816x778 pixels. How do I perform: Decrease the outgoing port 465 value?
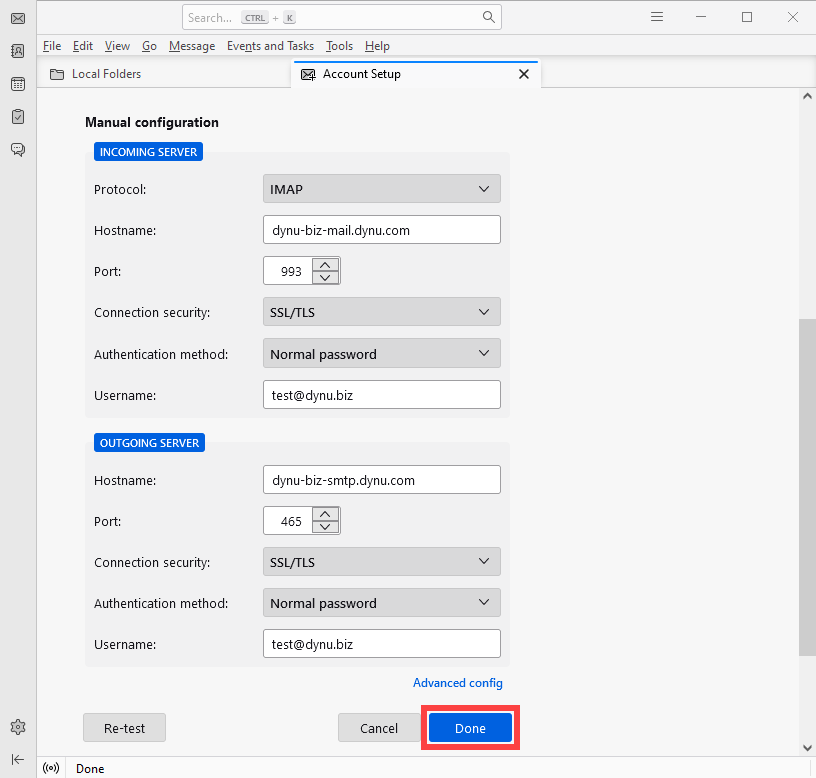pos(325,527)
